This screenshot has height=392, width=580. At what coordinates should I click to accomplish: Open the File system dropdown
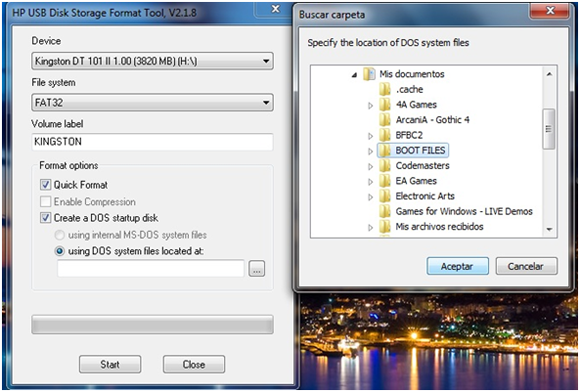pyautogui.click(x=266, y=102)
